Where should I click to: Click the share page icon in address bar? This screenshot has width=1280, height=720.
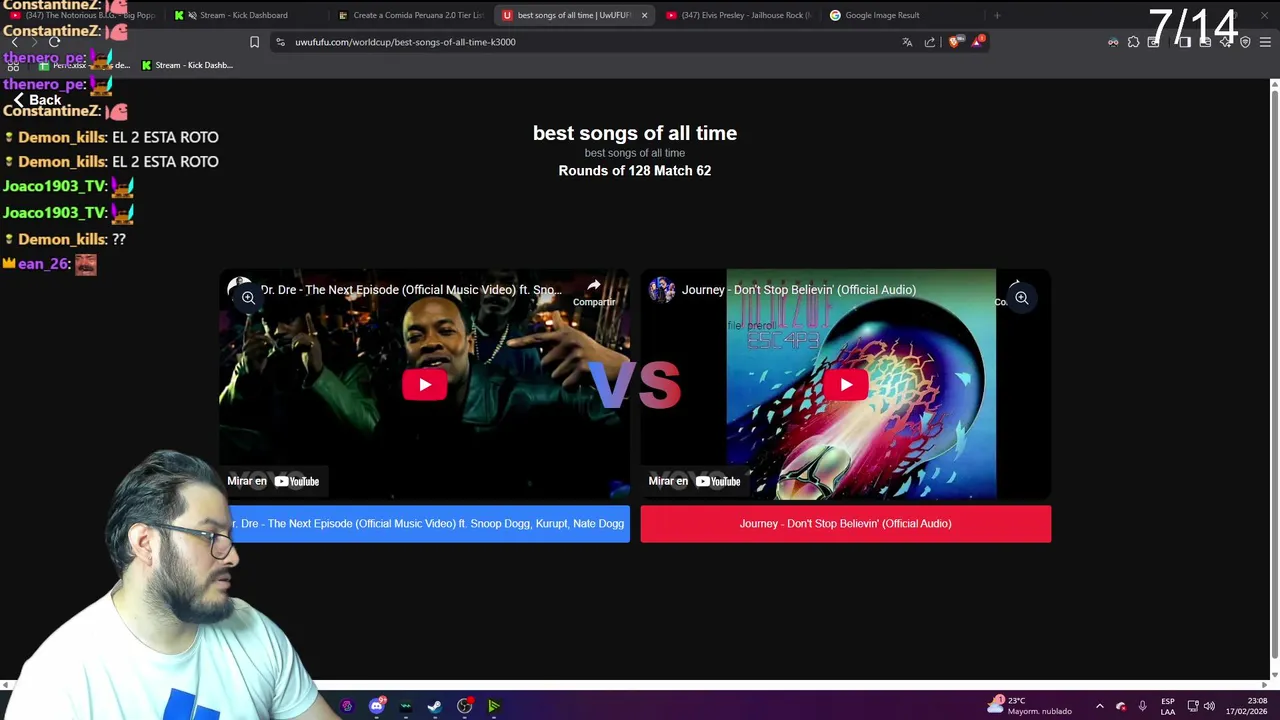click(930, 42)
